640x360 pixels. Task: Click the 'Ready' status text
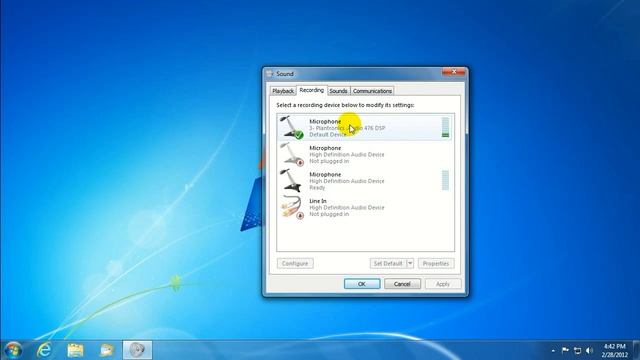click(x=317, y=188)
